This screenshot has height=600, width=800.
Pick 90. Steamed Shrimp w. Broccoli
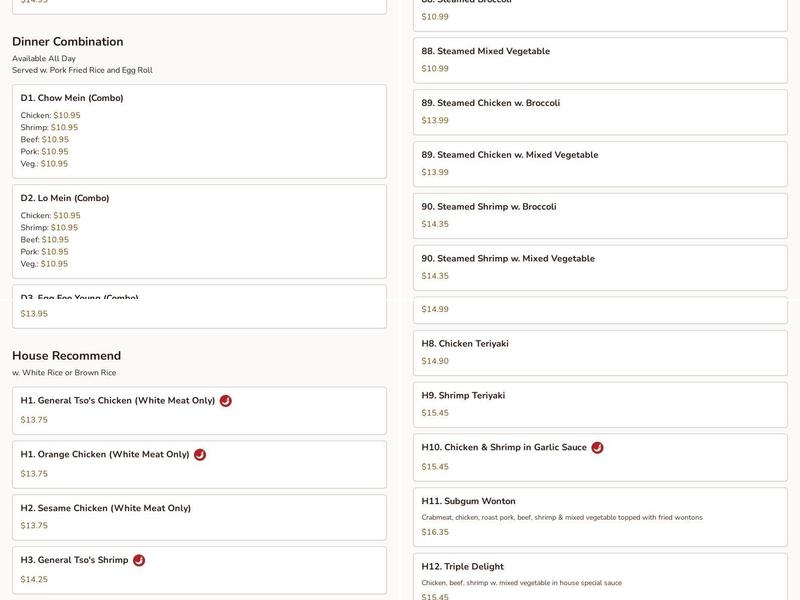(x=600, y=216)
